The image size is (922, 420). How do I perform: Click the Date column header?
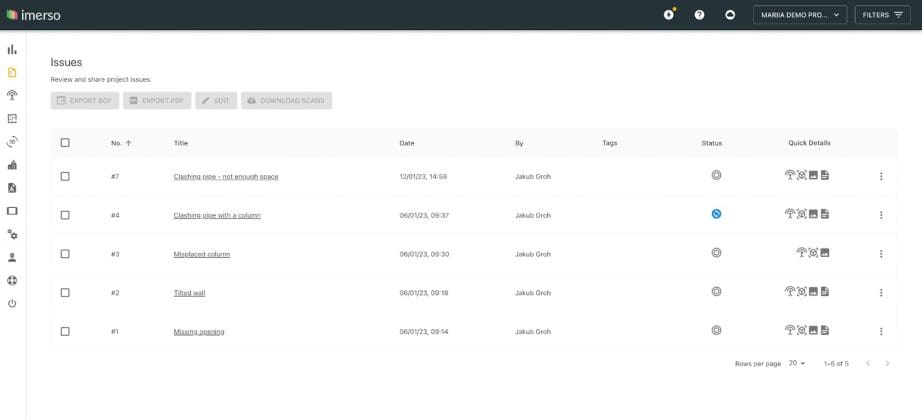point(407,143)
